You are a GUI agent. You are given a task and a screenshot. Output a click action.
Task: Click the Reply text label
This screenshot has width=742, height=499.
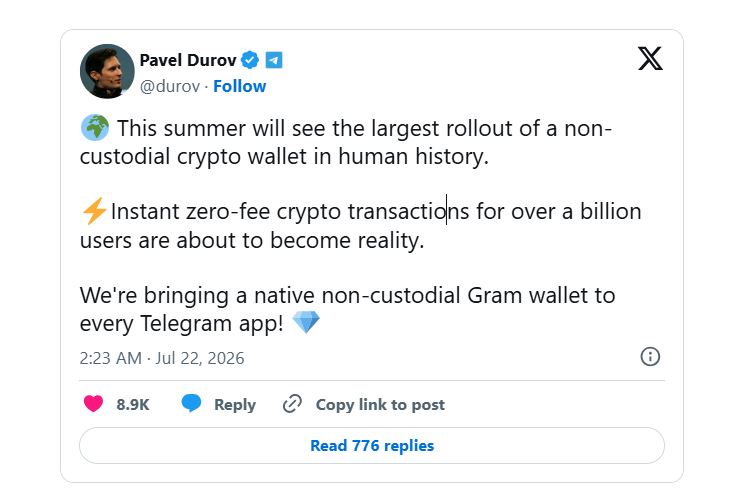point(235,404)
